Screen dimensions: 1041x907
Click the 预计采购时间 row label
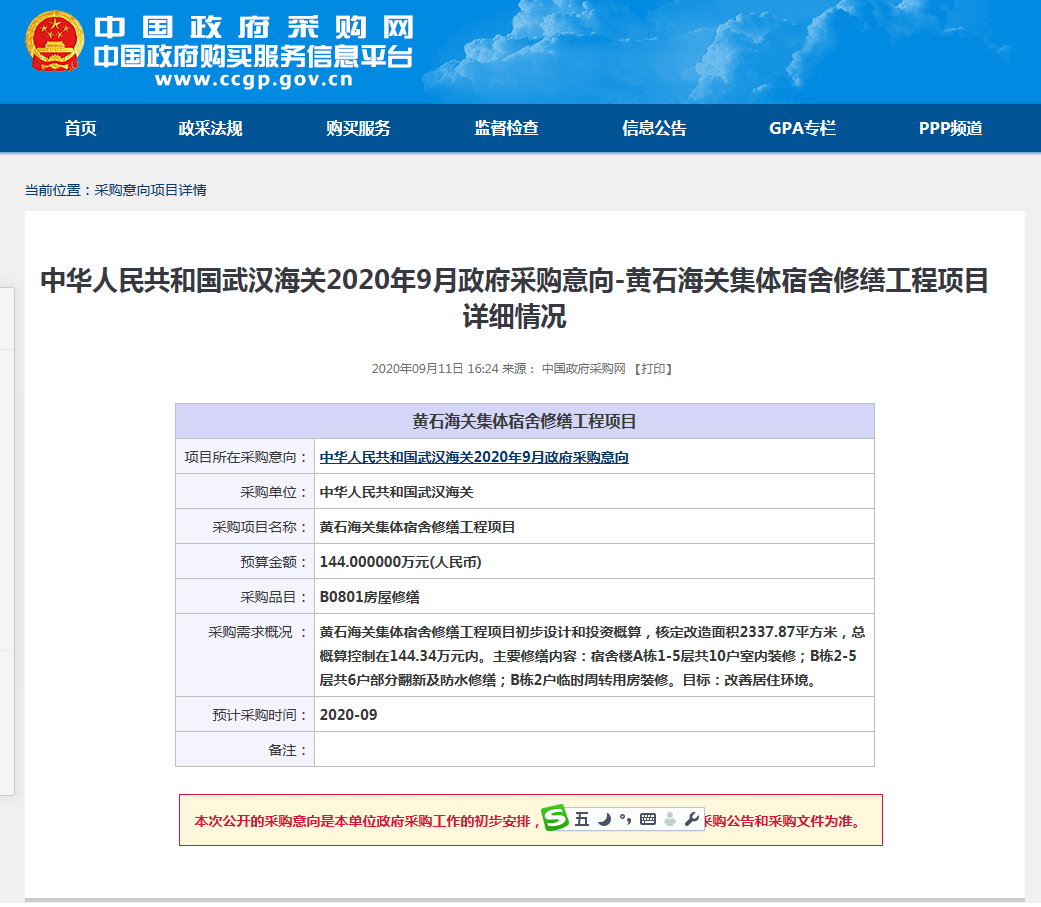[260, 715]
